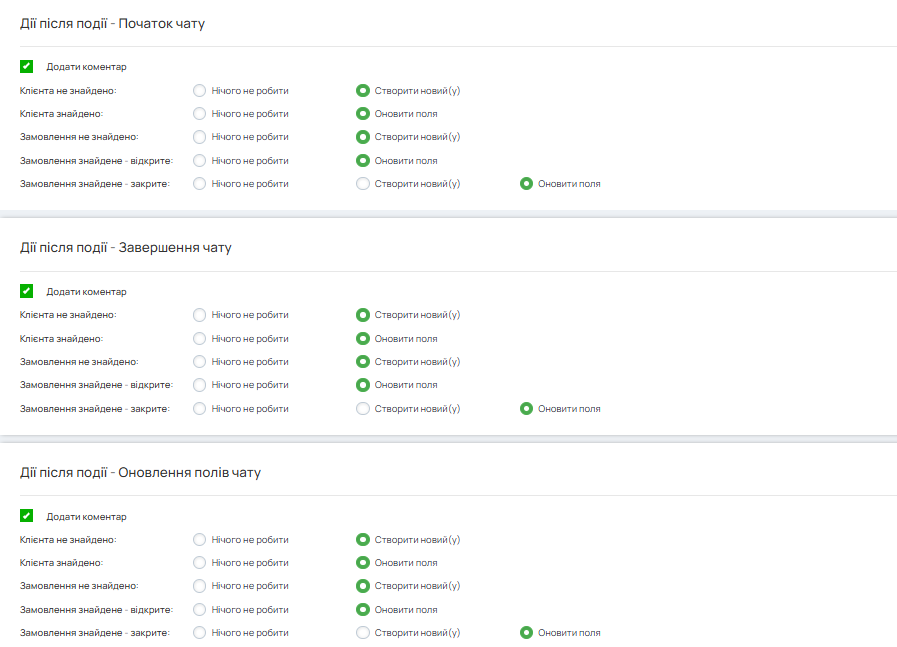Оновлення полів чату: 'Клієнта не знайдено' to 'Нічого не робити'
Screen dimensions: 897x647
pyautogui.click(x=200, y=540)
